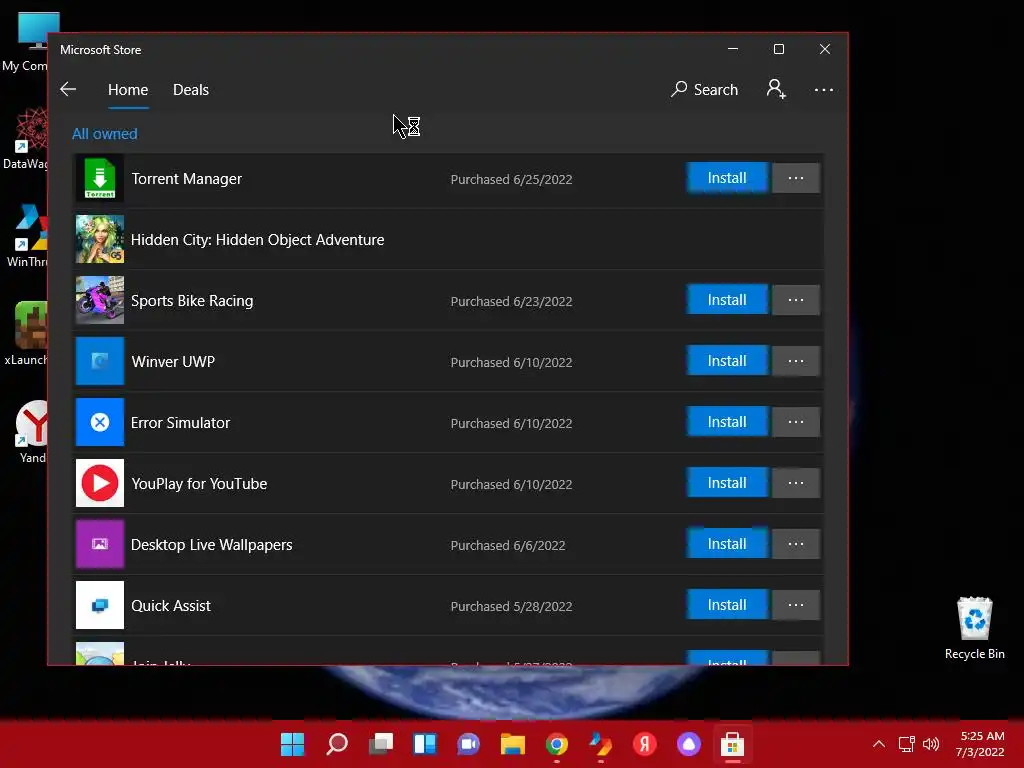1024x768 pixels.
Task: Open the WinThruster icon on the taskbar
Action: (x=600, y=744)
